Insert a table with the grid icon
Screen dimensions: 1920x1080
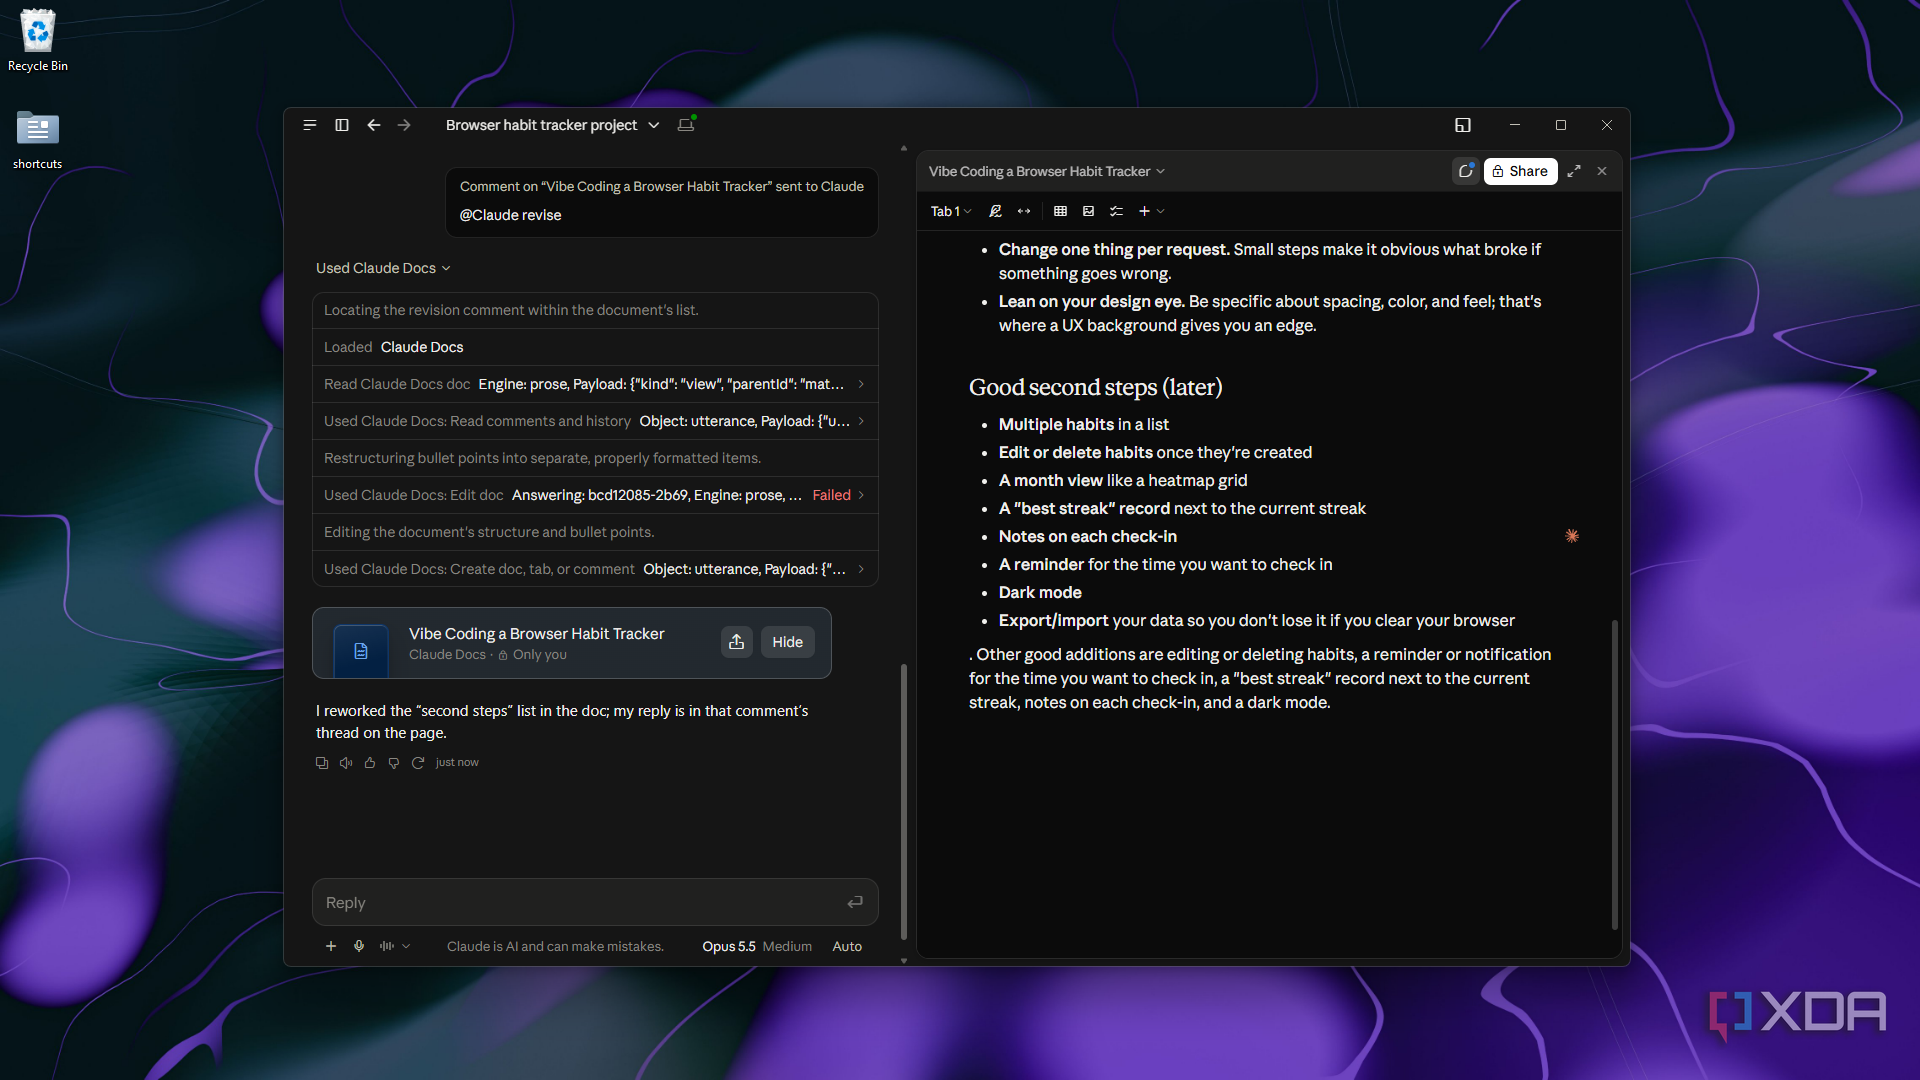(x=1060, y=211)
